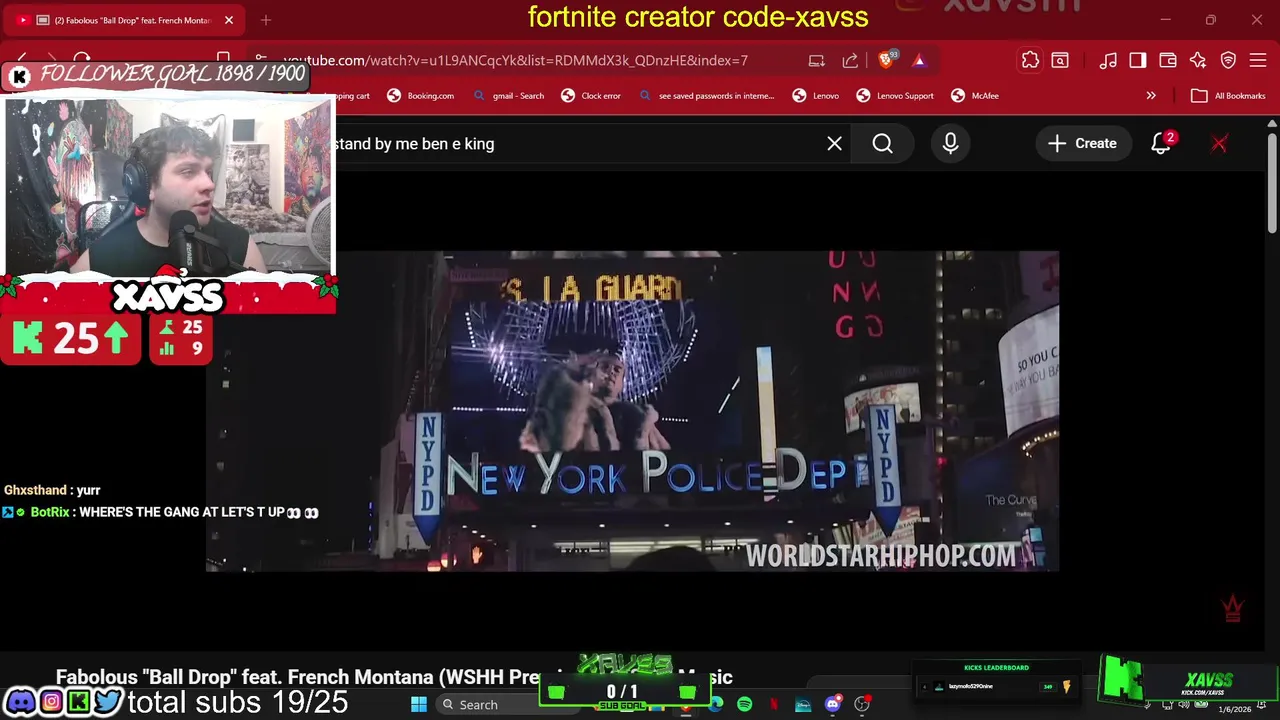This screenshot has width=1280, height=720.
Task: Click the share page arrow icon
Action: pos(850,60)
